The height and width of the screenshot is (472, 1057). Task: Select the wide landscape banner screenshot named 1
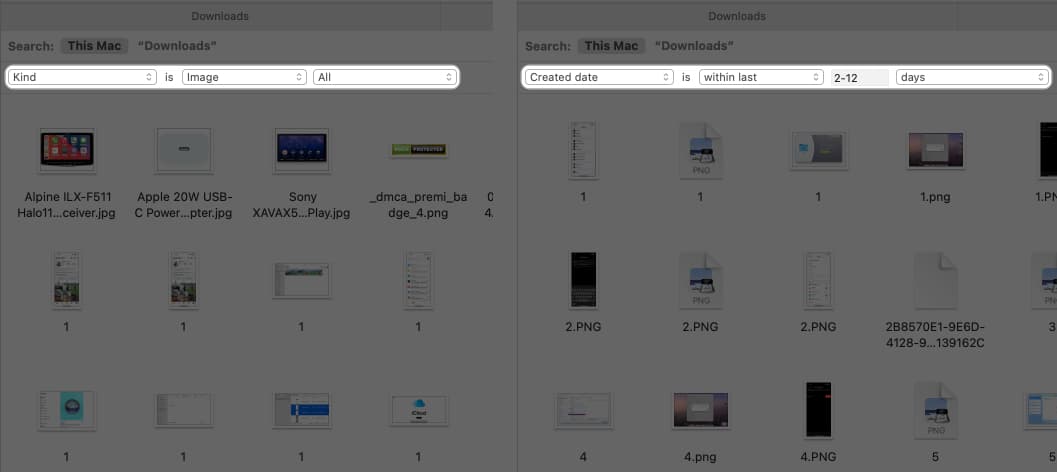pyautogui.click(x=301, y=280)
